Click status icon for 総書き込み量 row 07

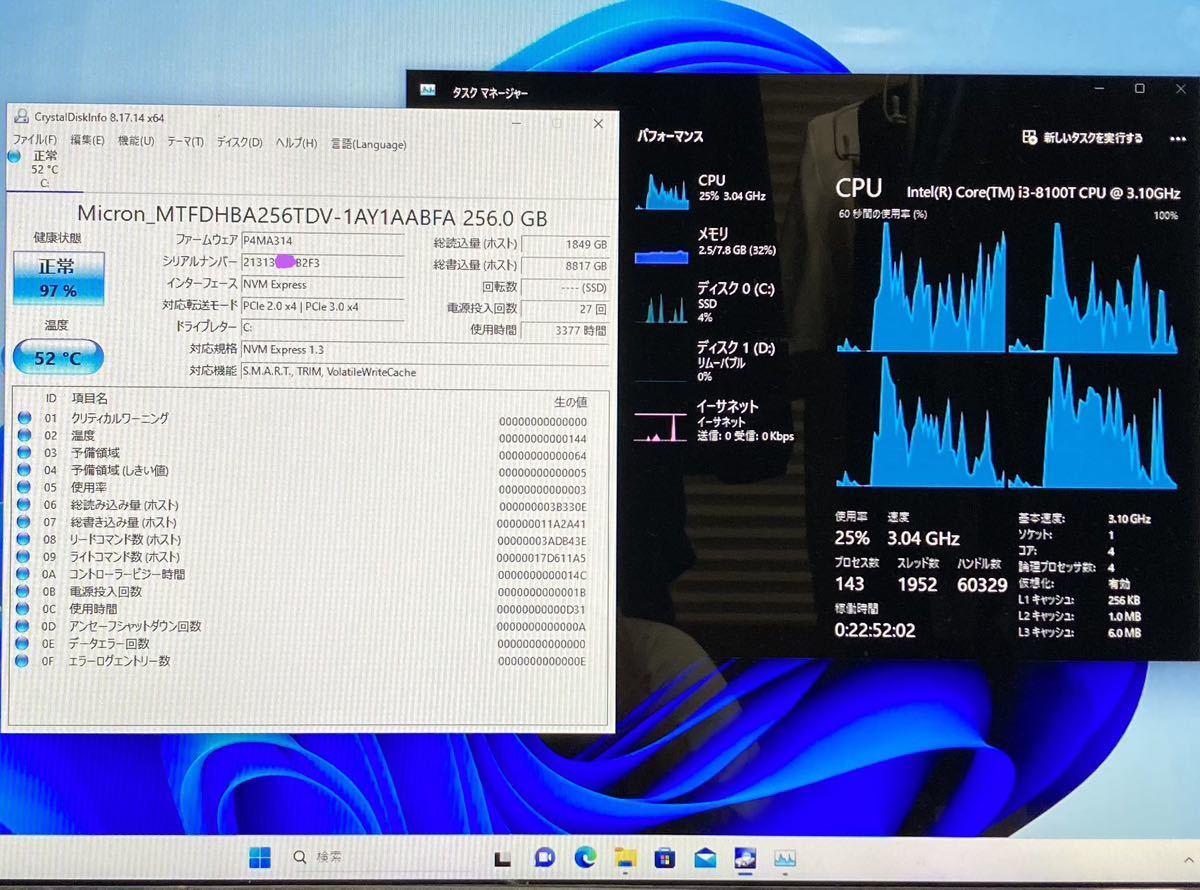24,522
